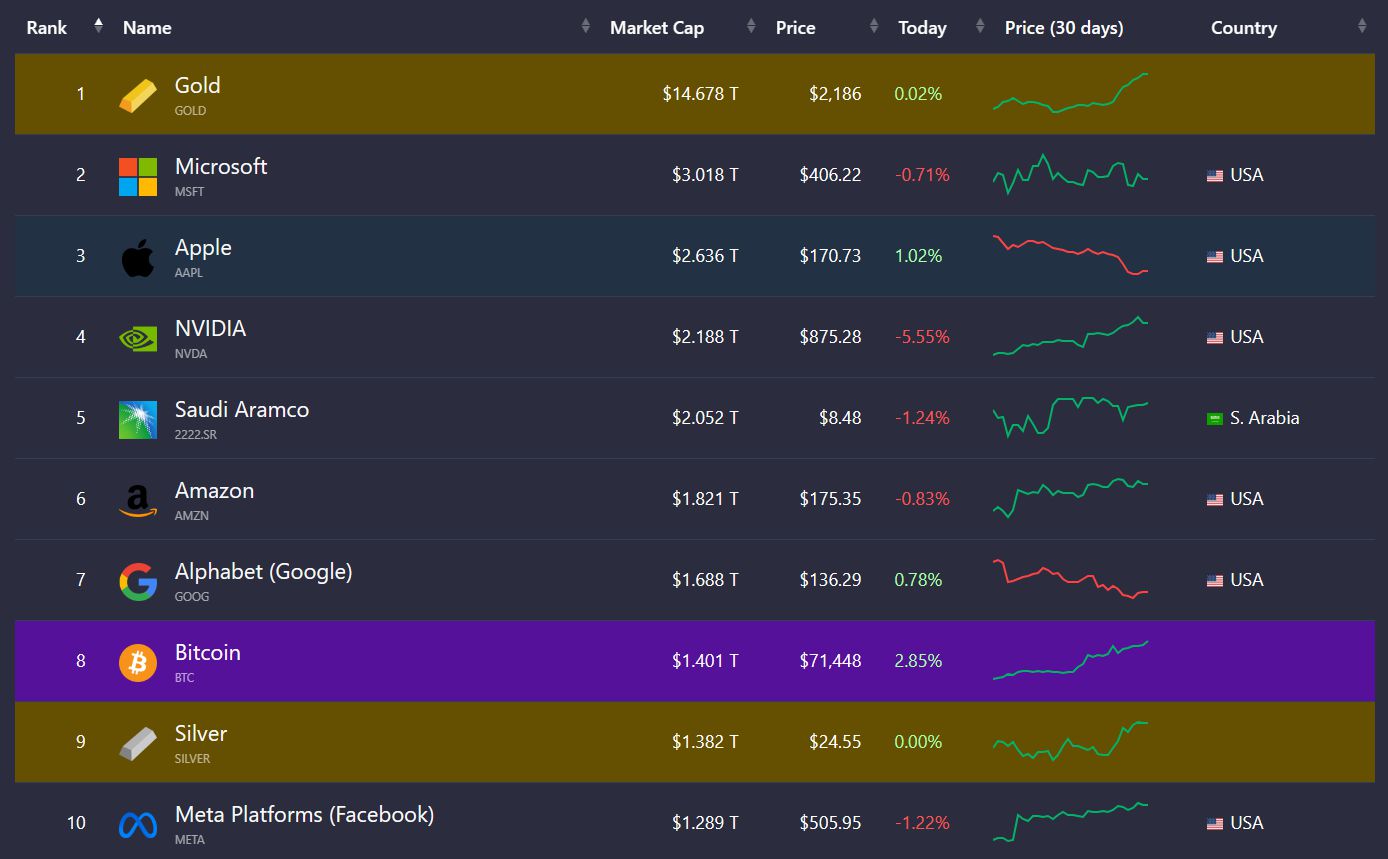Click the $1.289 T market cap value
Screen dimensions: 1388x859
tap(705, 824)
